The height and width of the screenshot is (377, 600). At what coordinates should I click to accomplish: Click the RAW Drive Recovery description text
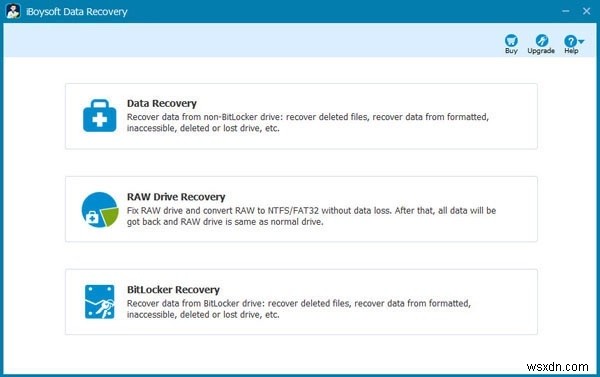pyautogui.click(x=311, y=216)
